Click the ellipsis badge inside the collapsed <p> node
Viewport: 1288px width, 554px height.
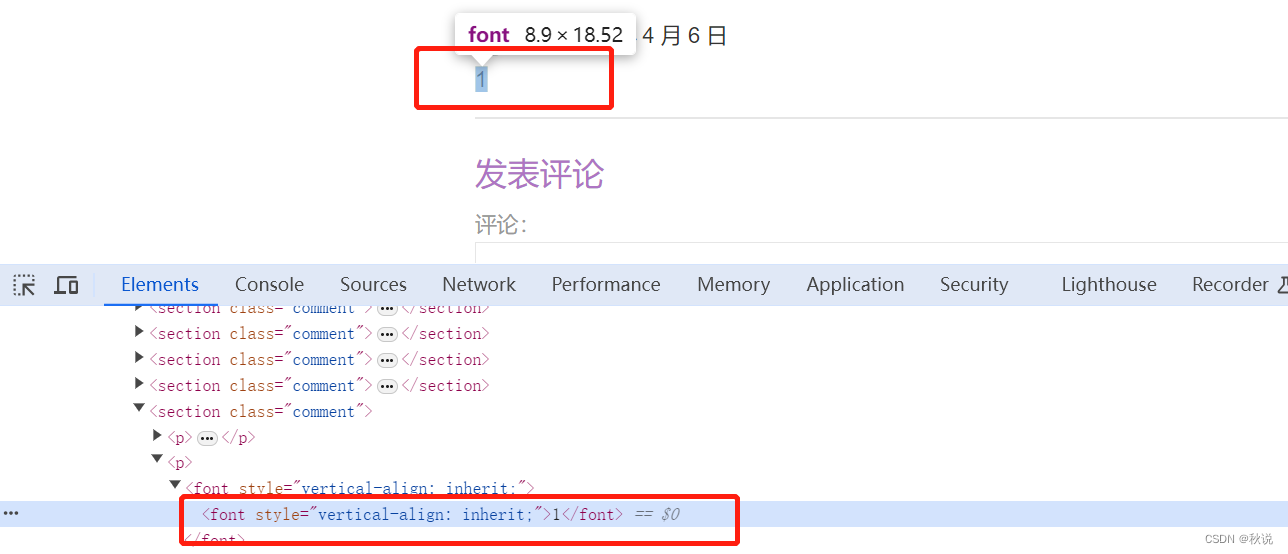(207, 438)
